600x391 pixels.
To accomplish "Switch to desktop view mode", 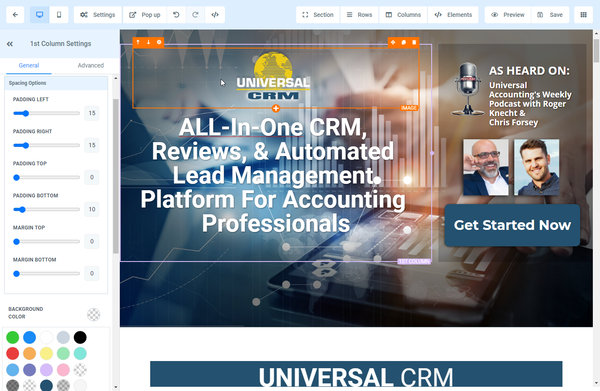I will (39, 15).
